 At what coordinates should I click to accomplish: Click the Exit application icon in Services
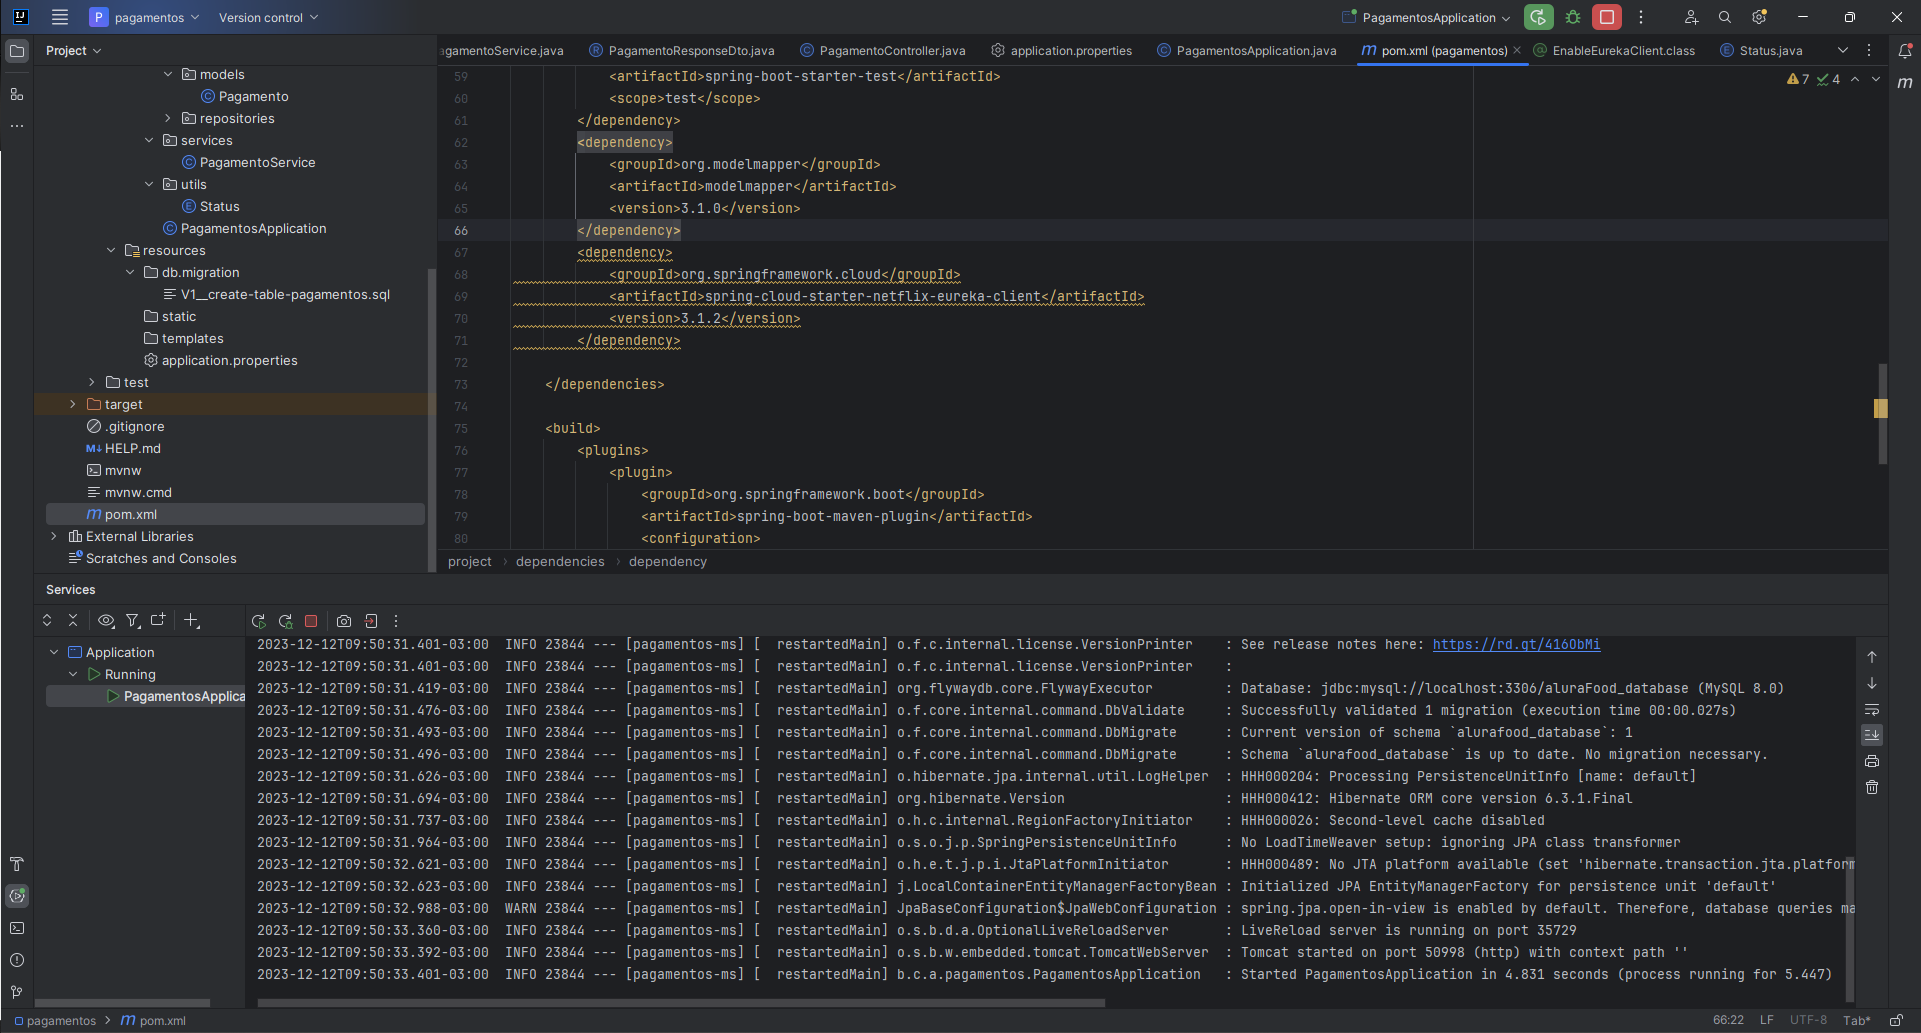tap(371, 621)
